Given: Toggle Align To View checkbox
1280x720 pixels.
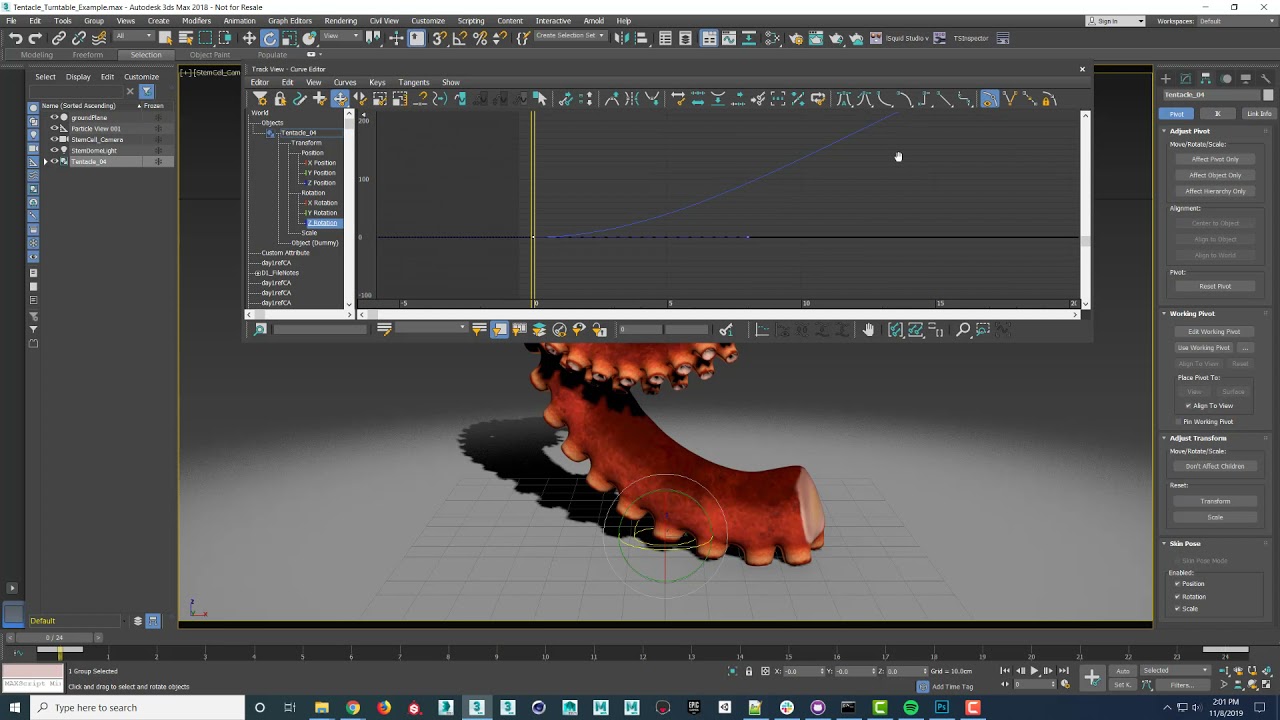Looking at the screenshot, I should point(1188,405).
